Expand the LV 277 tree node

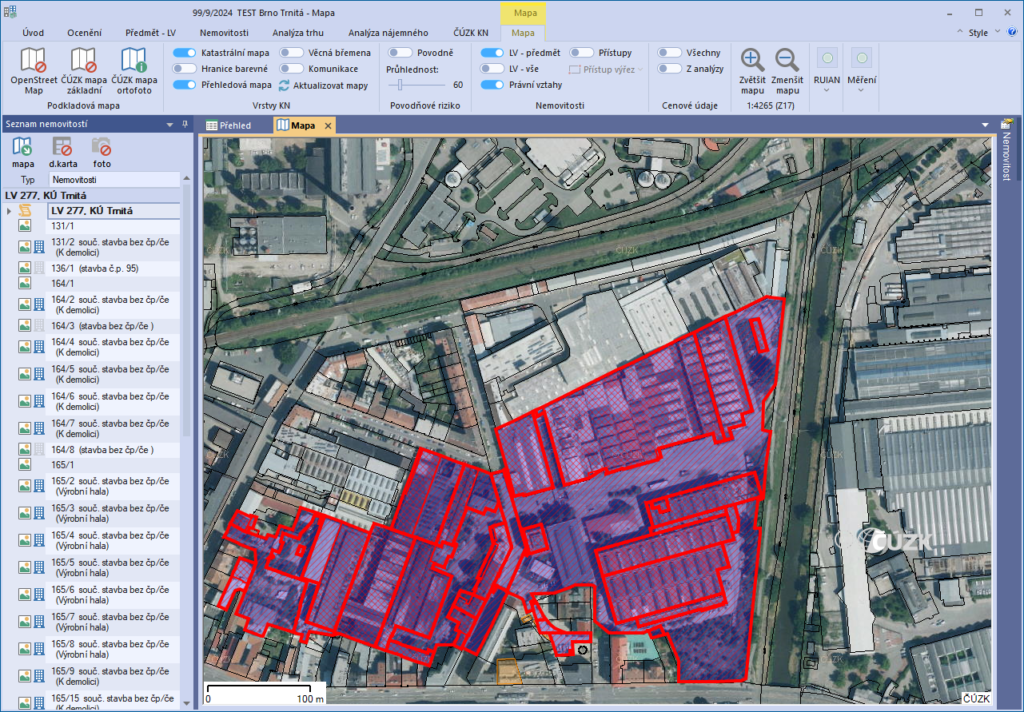click(9, 211)
